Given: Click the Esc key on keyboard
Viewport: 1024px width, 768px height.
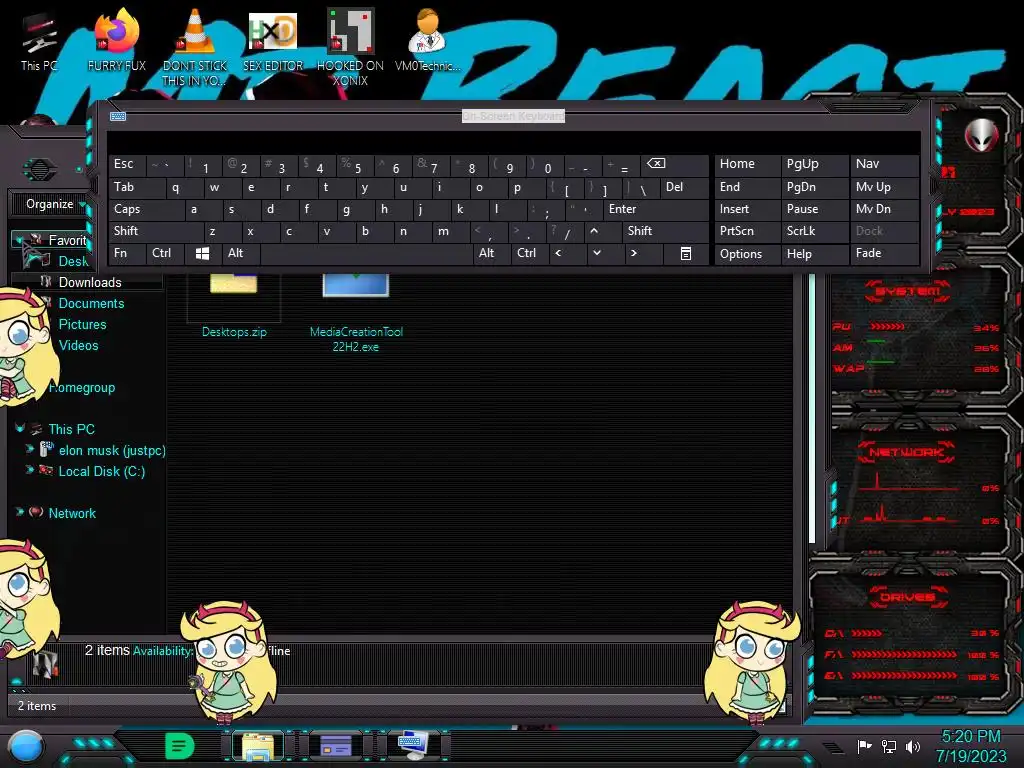Looking at the screenshot, I should point(127,164).
